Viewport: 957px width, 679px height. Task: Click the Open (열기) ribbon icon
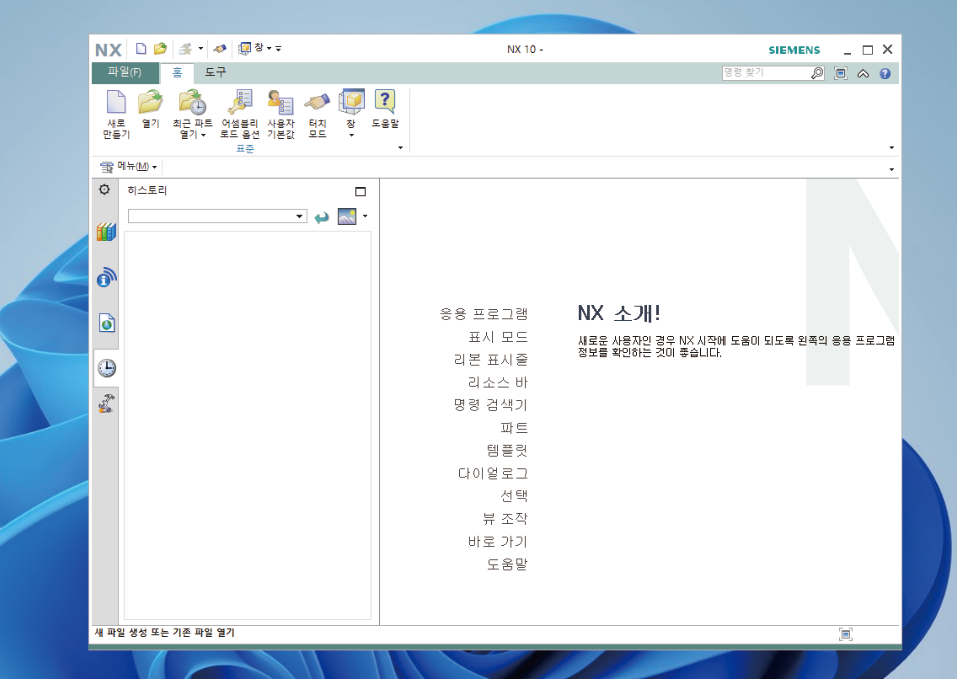tap(150, 109)
